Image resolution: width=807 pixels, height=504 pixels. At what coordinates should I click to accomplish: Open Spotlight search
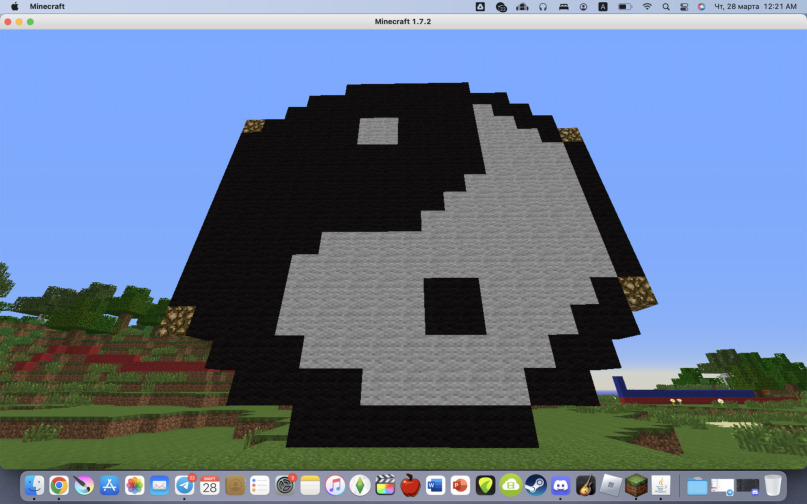[666, 7]
